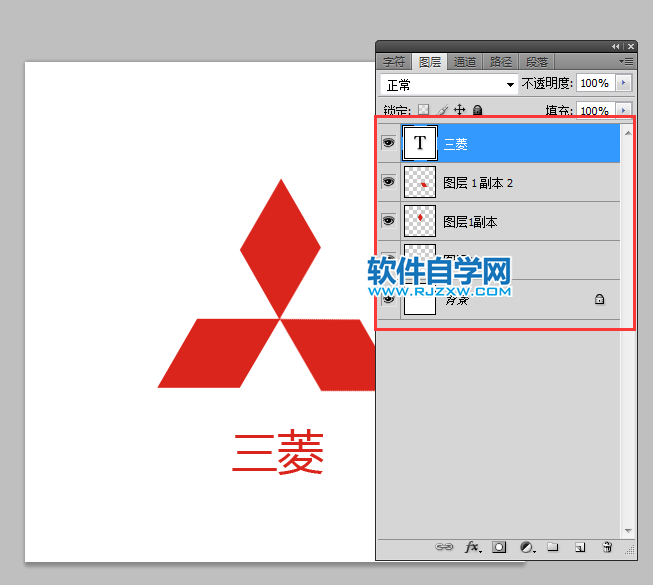Click the layers list scroll down arrow

click(x=628, y=531)
